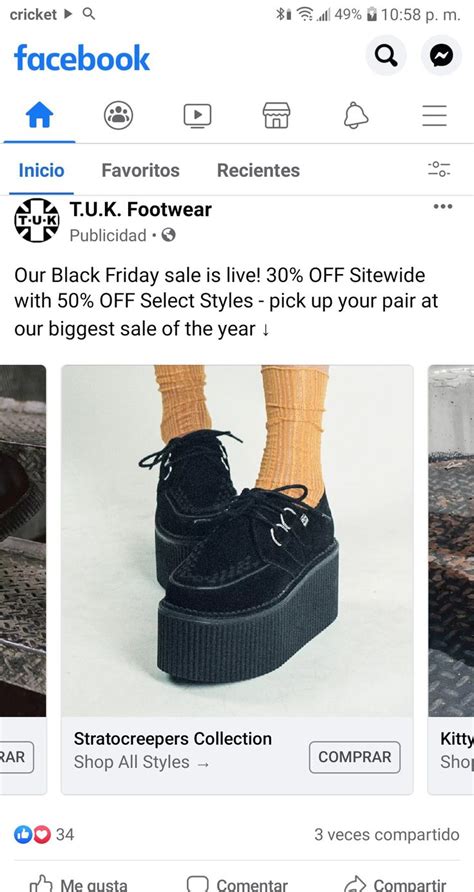This screenshot has width=474, height=892.
Task: Open the three-dot options on T.U.K. ad
Action: (x=443, y=207)
